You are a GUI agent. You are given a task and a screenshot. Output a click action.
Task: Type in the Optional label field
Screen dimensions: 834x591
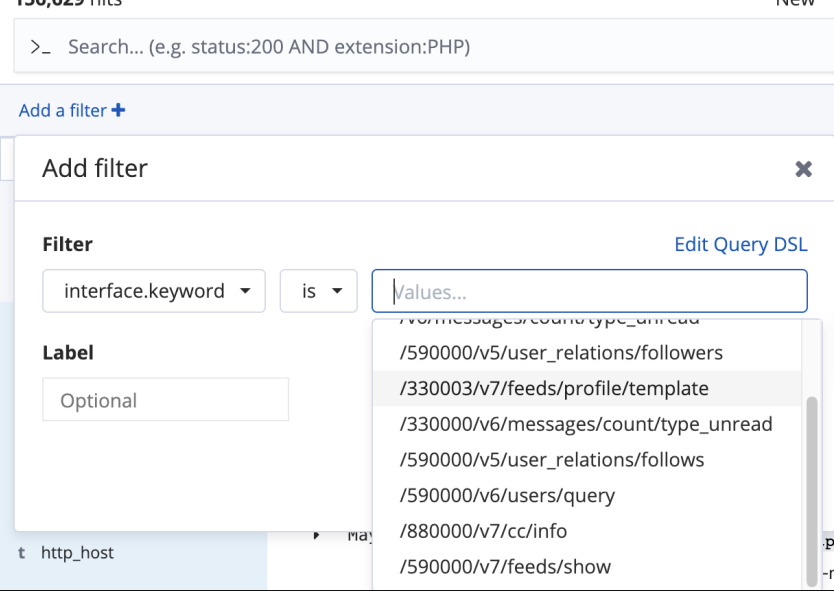tap(165, 400)
